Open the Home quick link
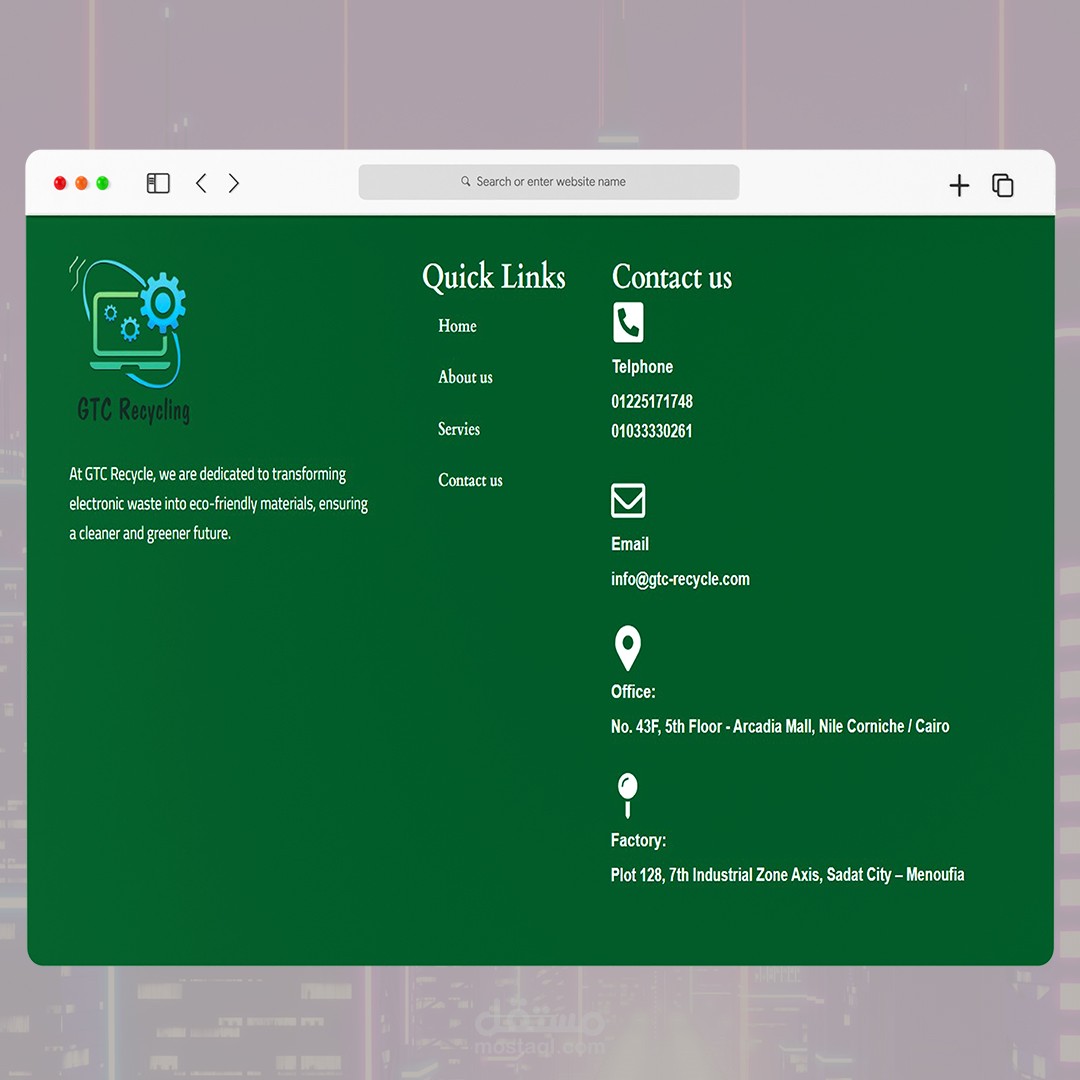This screenshot has width=1080, height=1080. 457,326
